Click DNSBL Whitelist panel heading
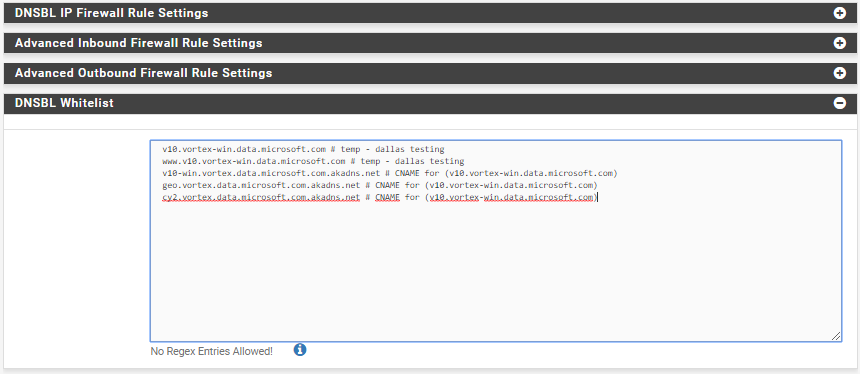Image resolution: width=860 pixels, height=374 pixels. pos(64,103)
